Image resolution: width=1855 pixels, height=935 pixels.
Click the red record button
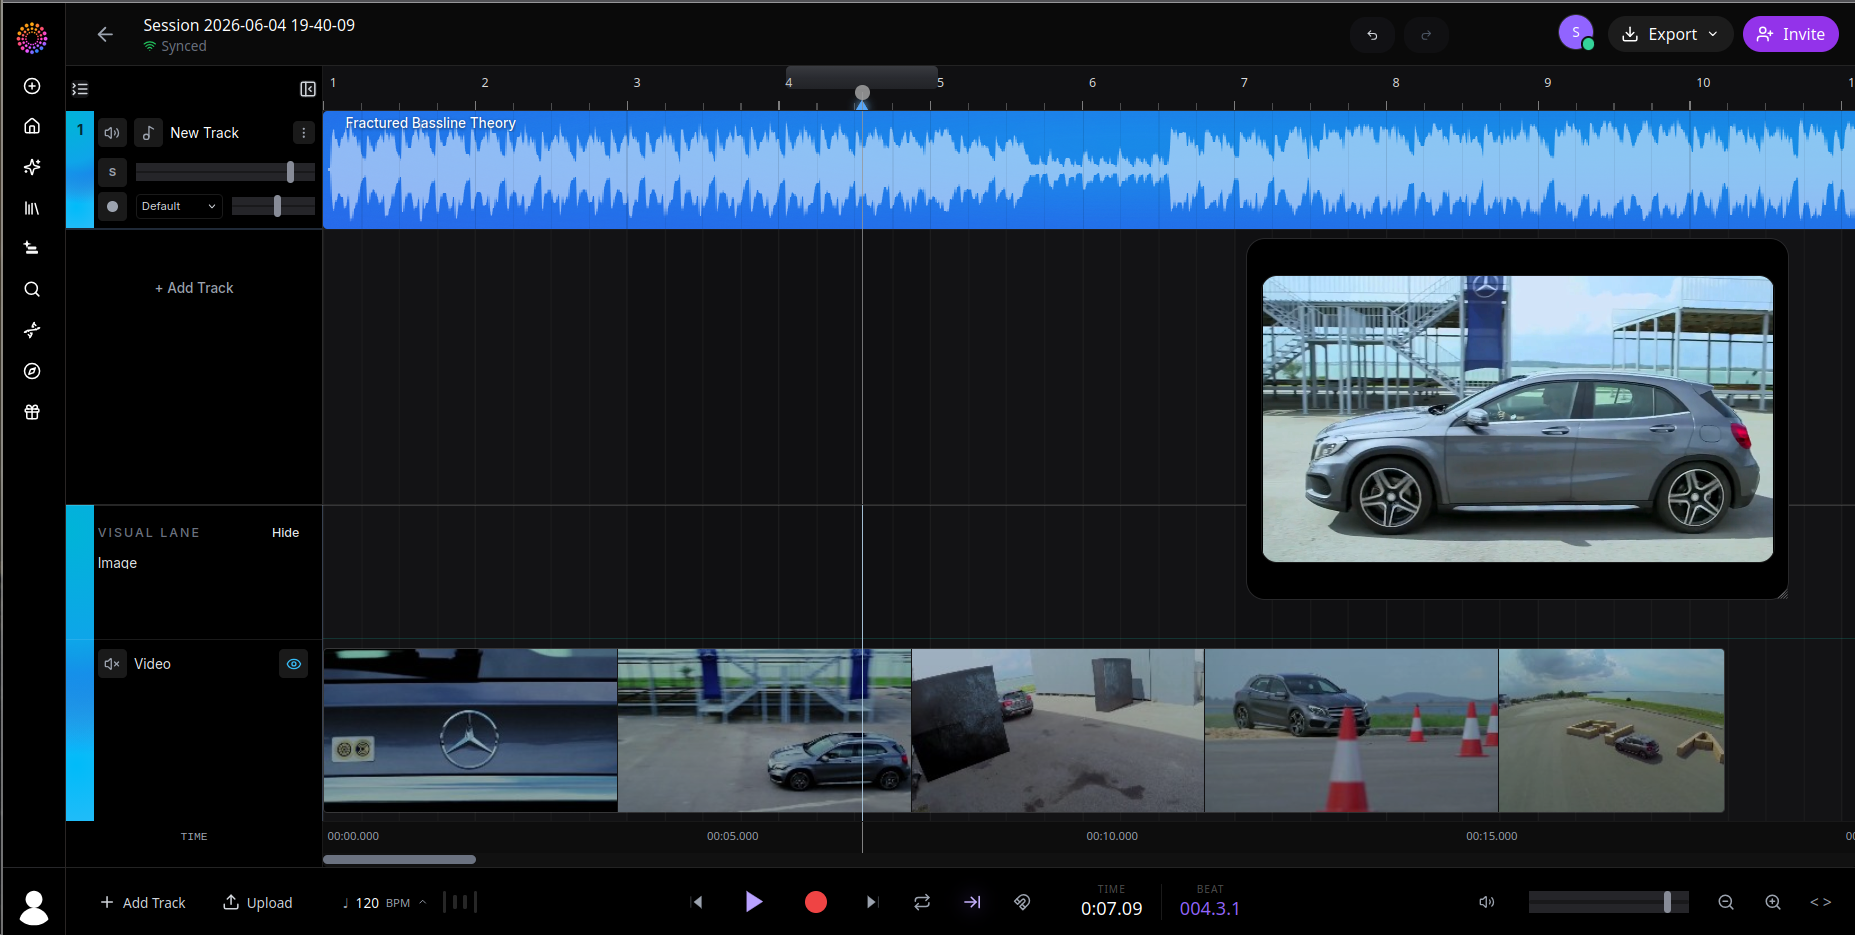click(x=816, y=902)
